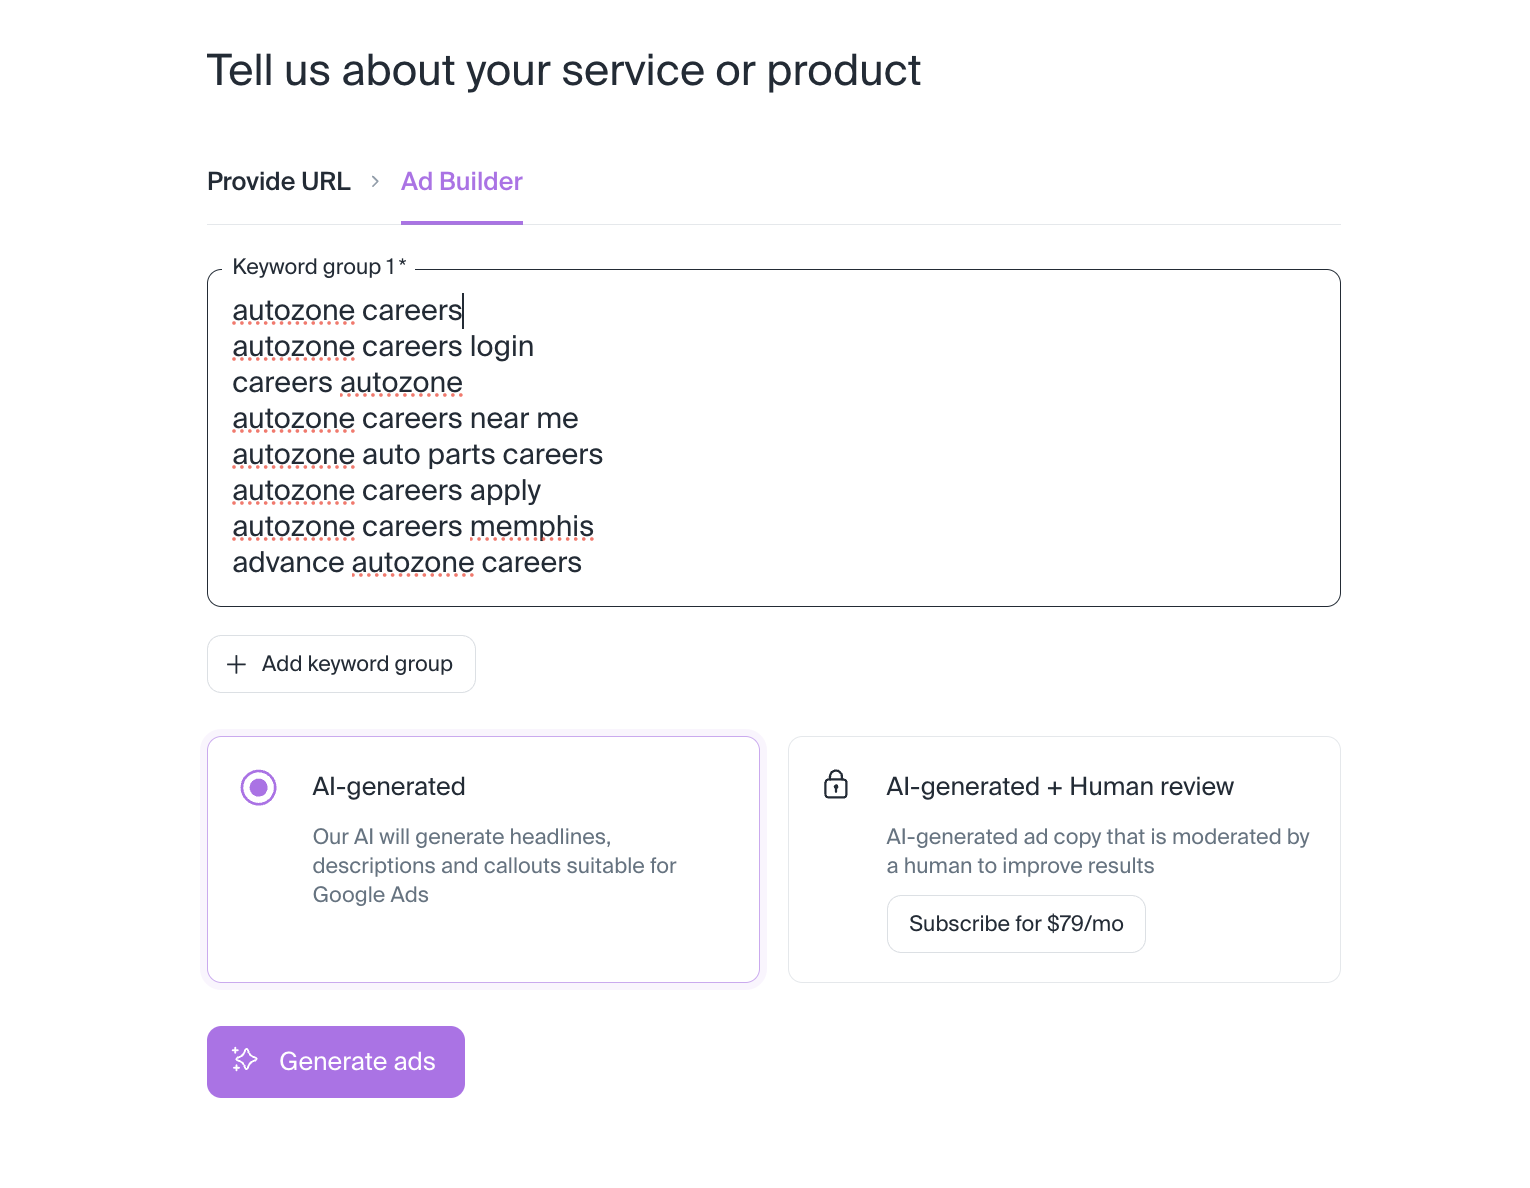Click the 'advance autozone careers' keyword line
The width and height of the screenshot is (1530, 1188).
[406, 563]
